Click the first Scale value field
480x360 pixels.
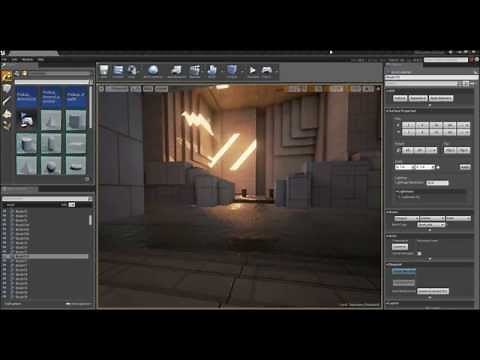[405, 167]
